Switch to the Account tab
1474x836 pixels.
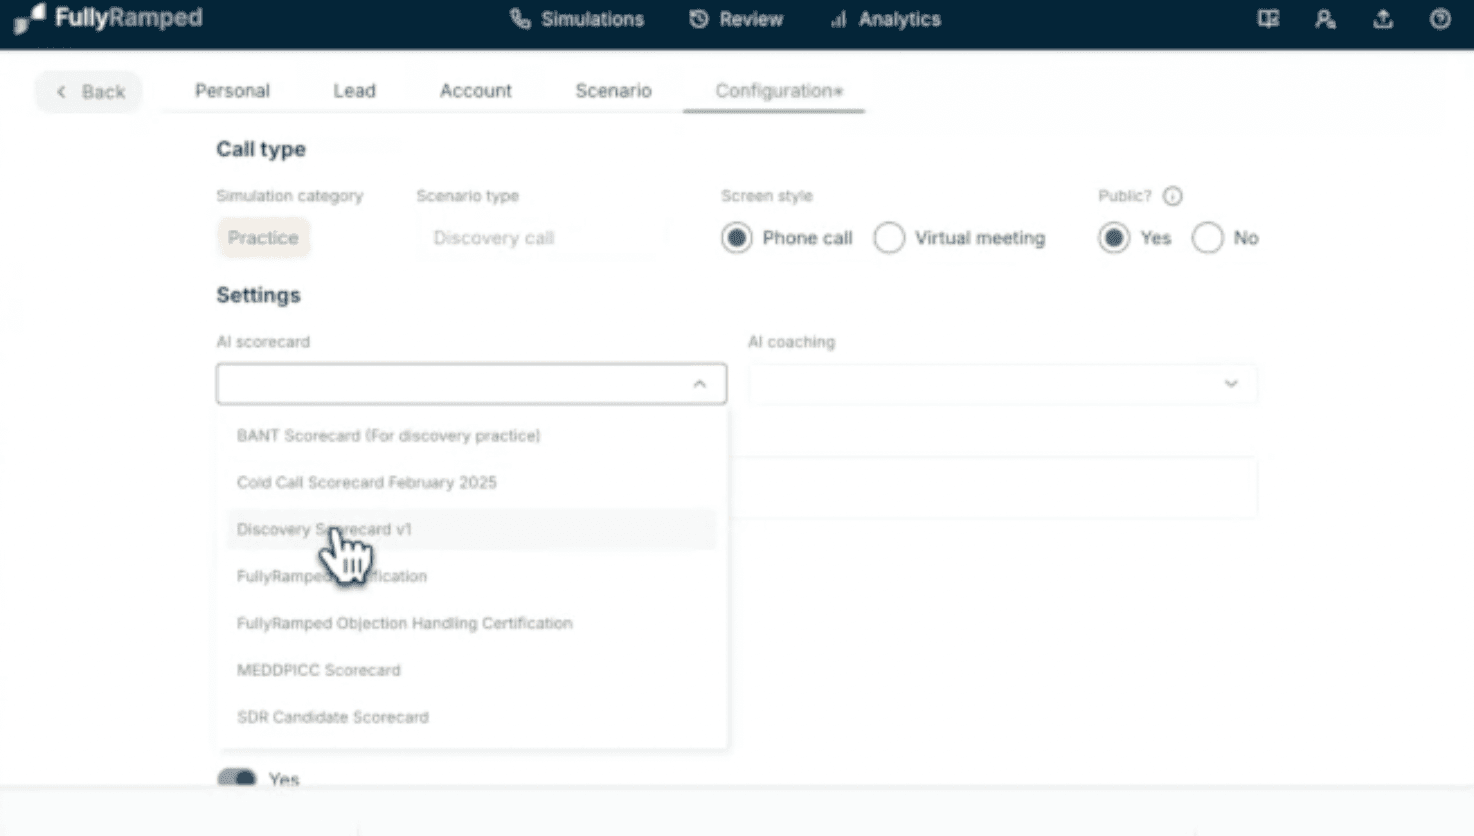pyautogui.click(x=475, y=91)
